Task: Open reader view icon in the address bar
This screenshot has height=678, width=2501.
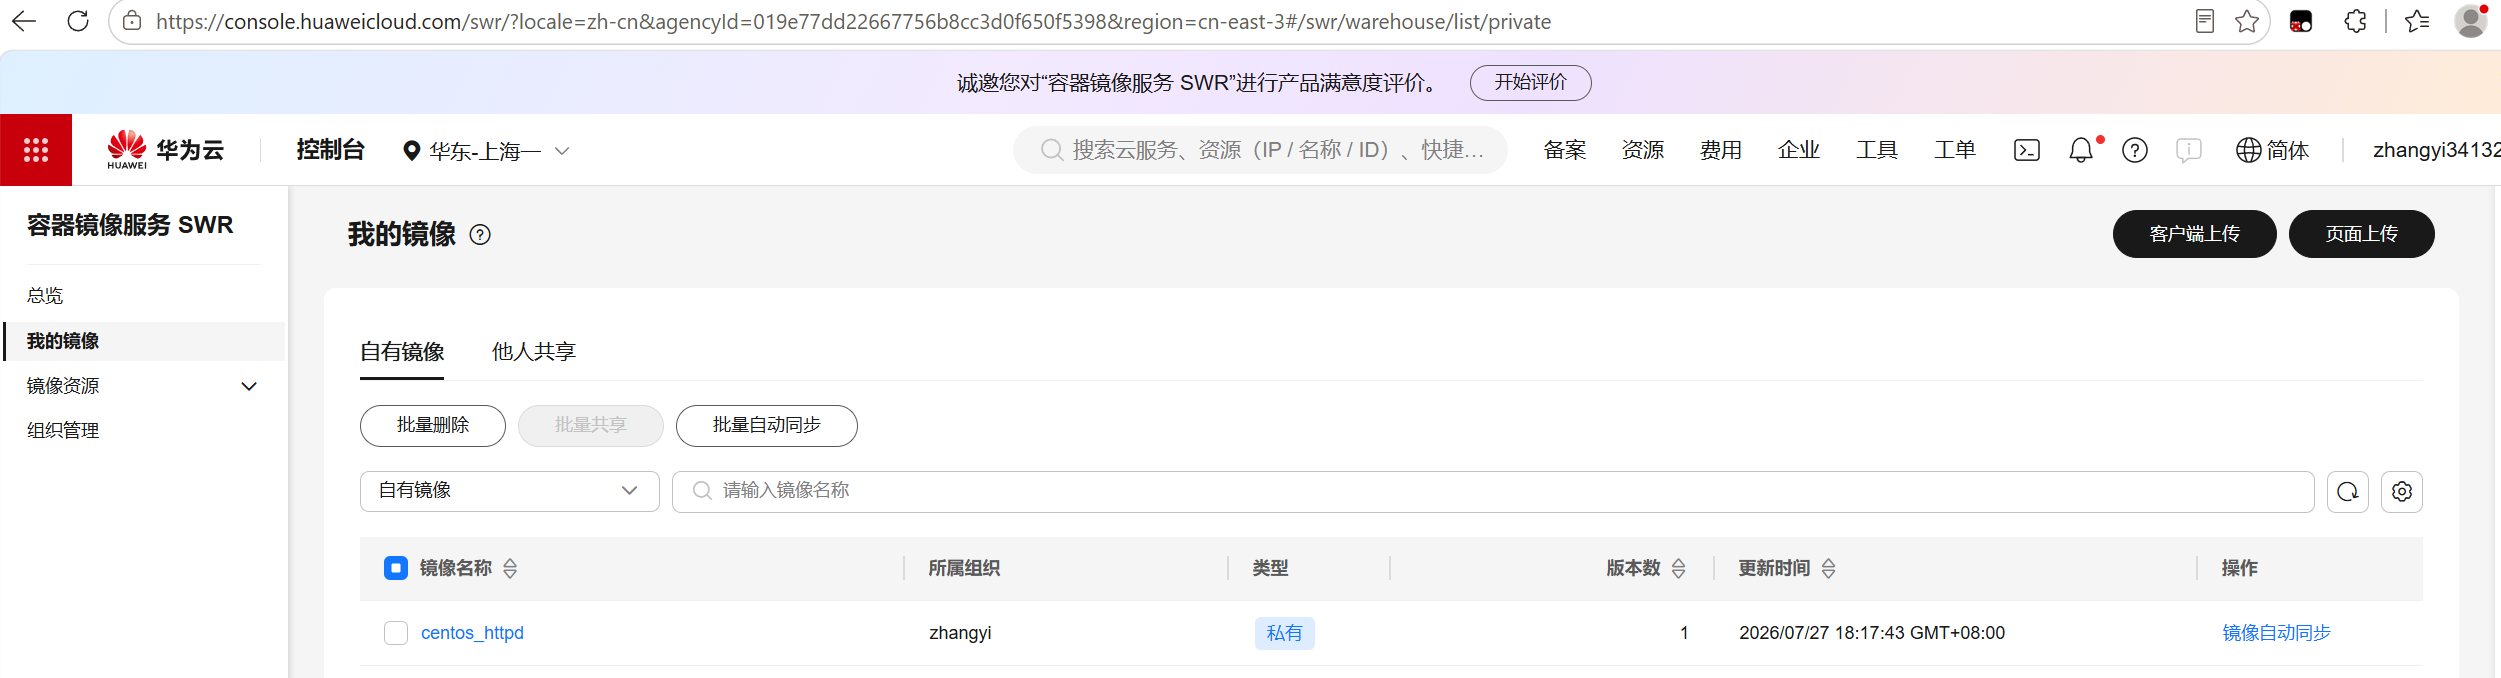Action: 2205,21
